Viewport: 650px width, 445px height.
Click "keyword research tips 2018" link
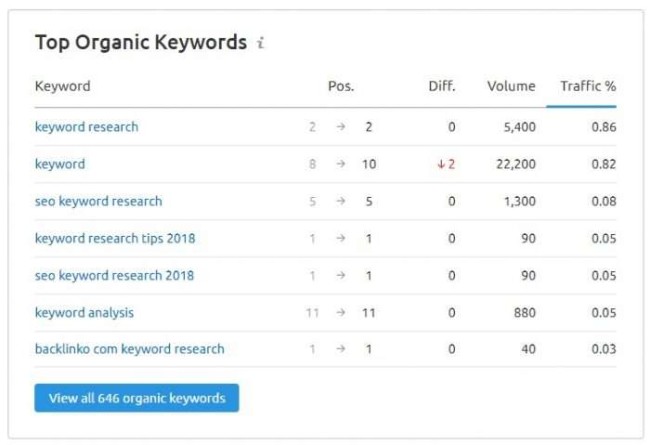coord(115,238)
